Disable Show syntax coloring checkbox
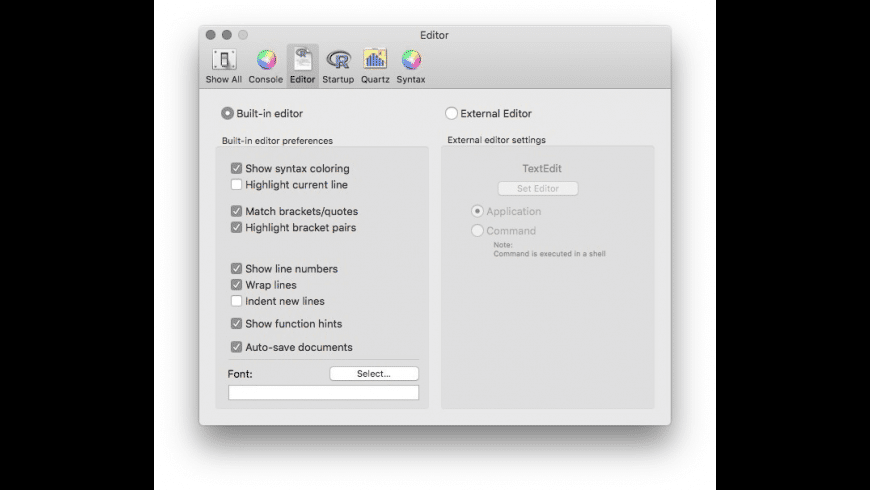 [x=236, y=168]
